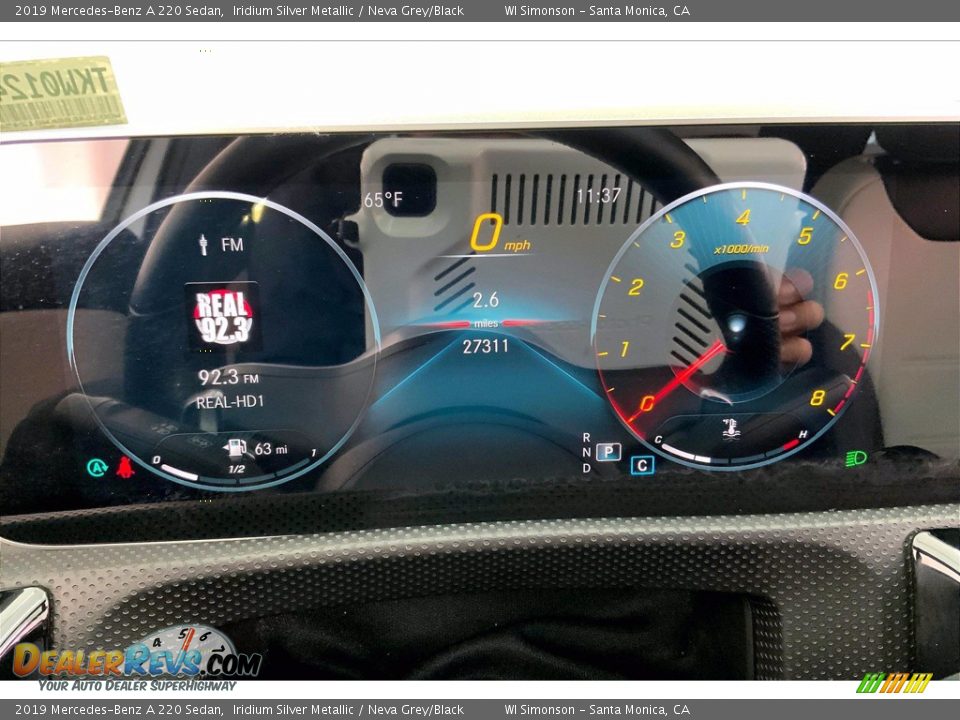Viewport: 960px width, 720px height.
Task: Select the highlighted P gear indicator
Action: (x=608, y=452)
